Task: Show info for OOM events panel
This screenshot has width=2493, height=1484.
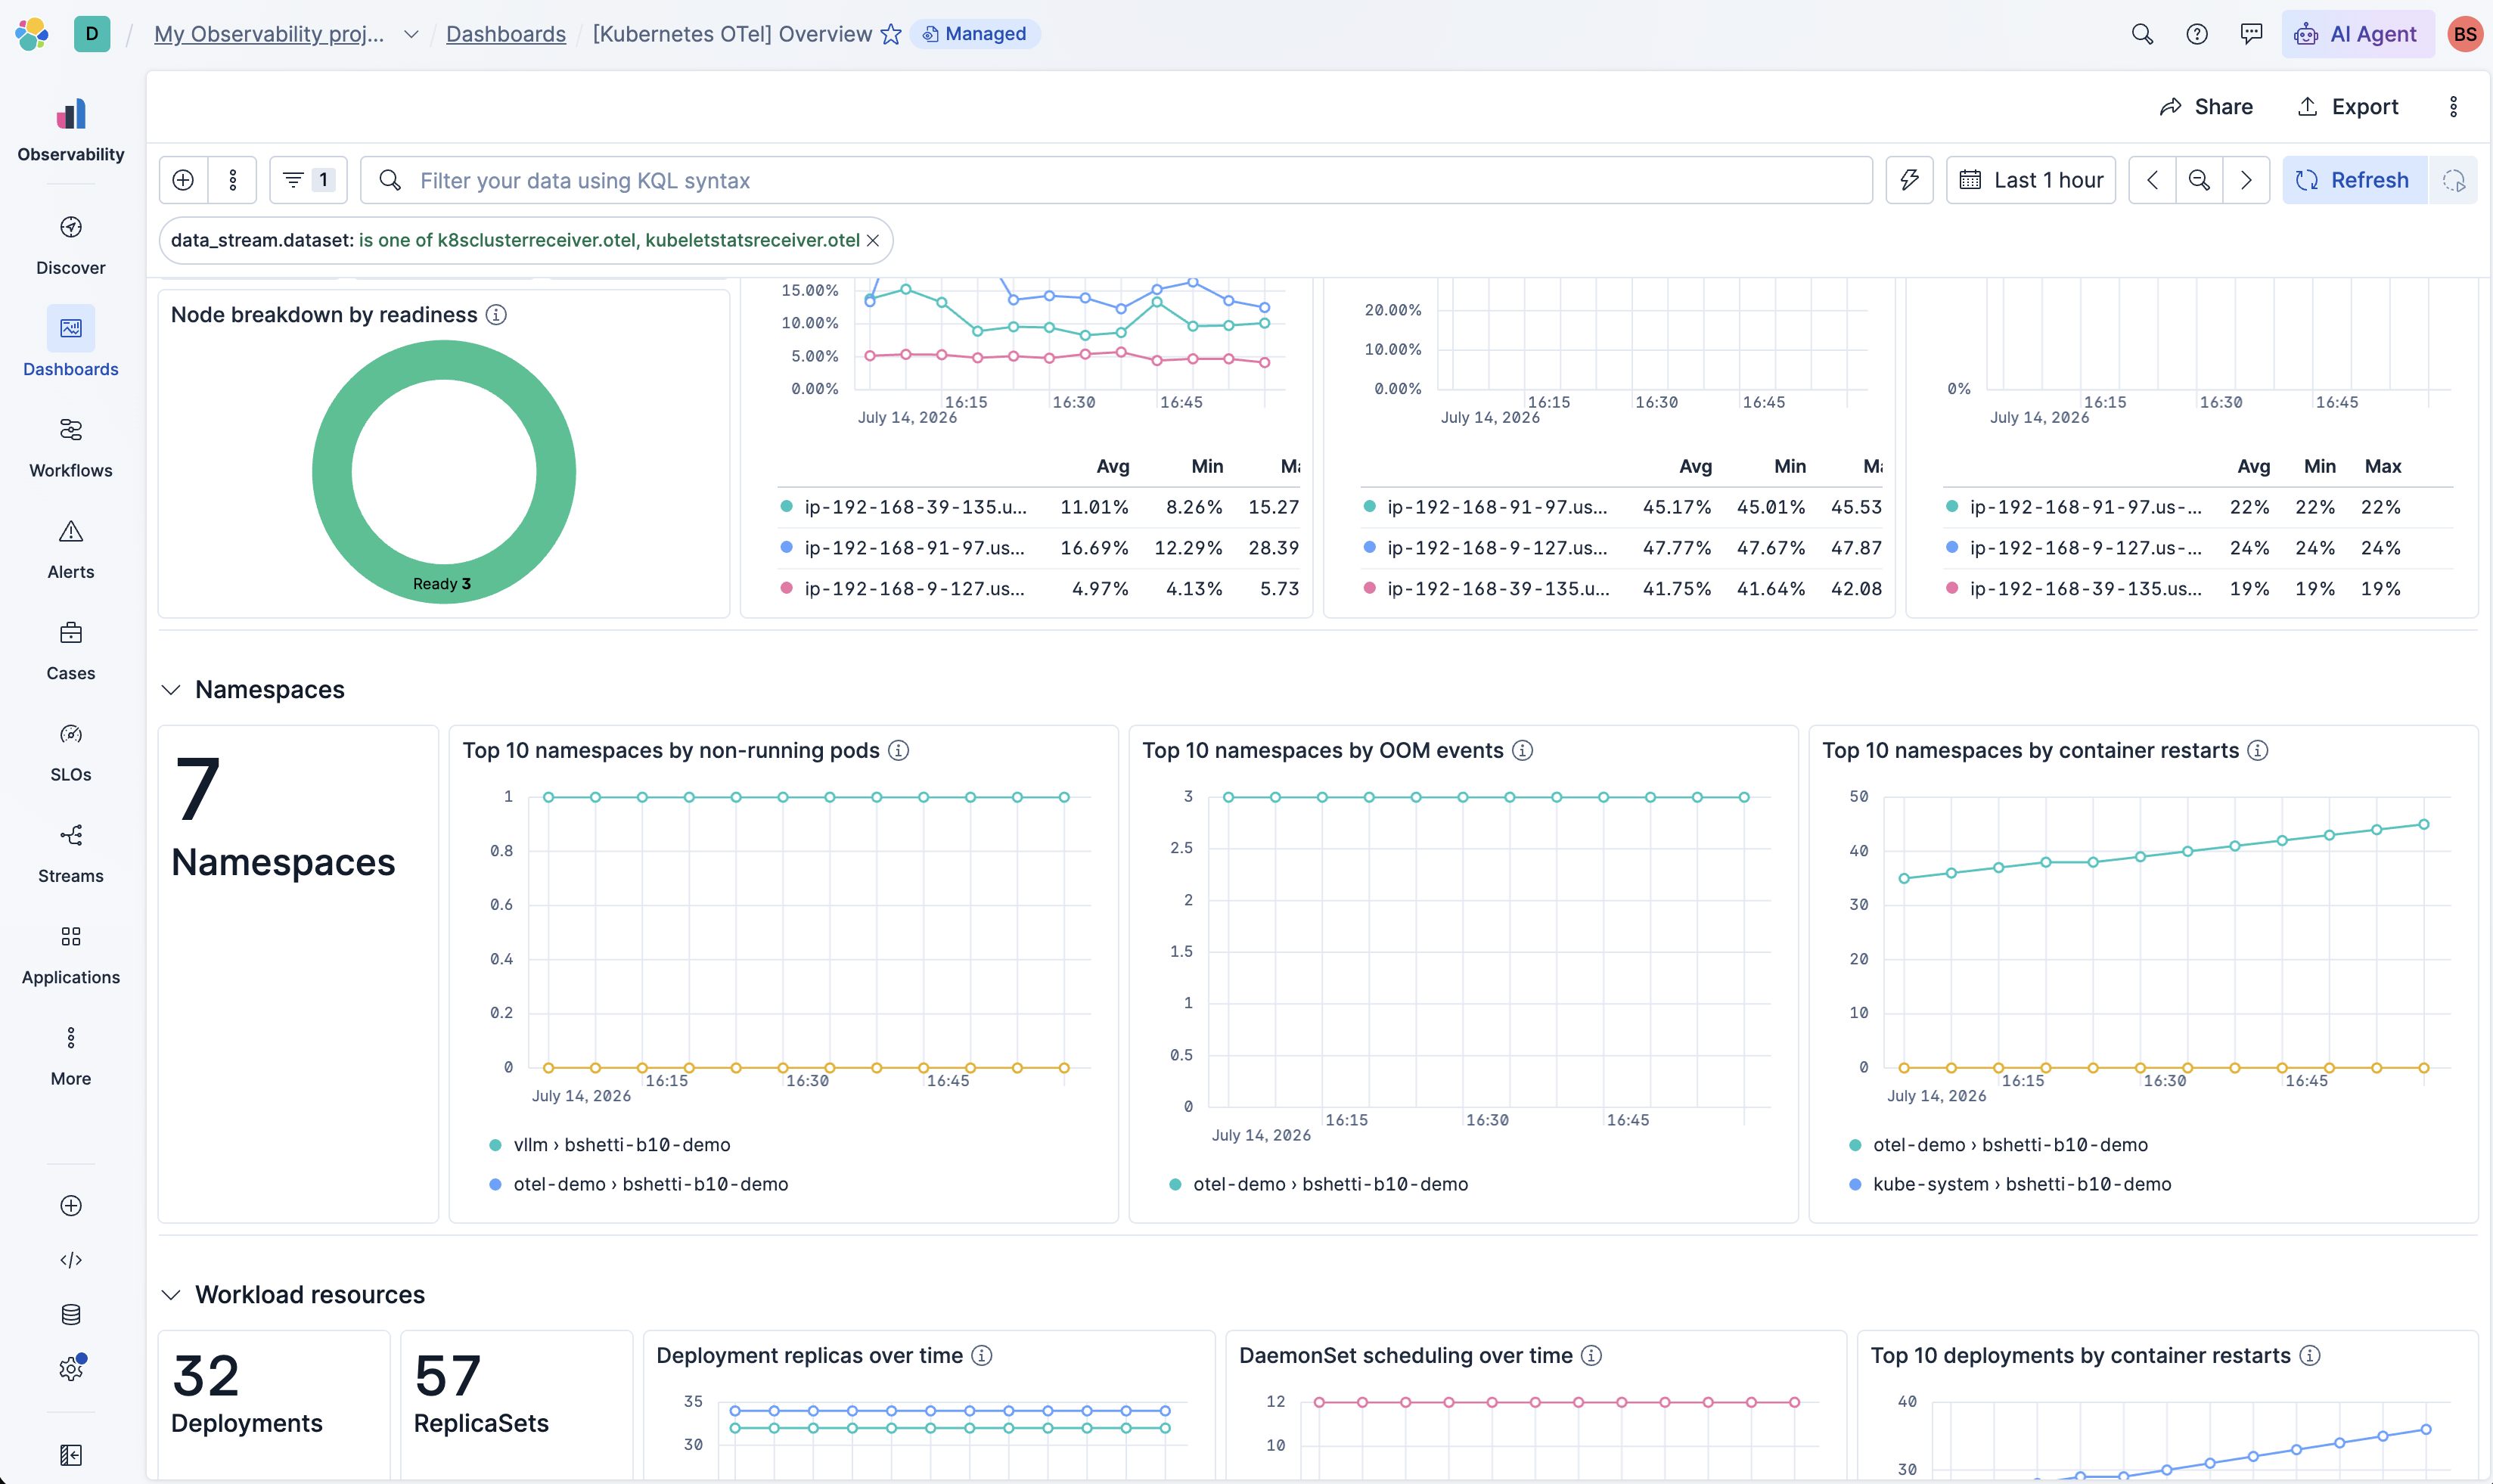Action: [1522, 751]
